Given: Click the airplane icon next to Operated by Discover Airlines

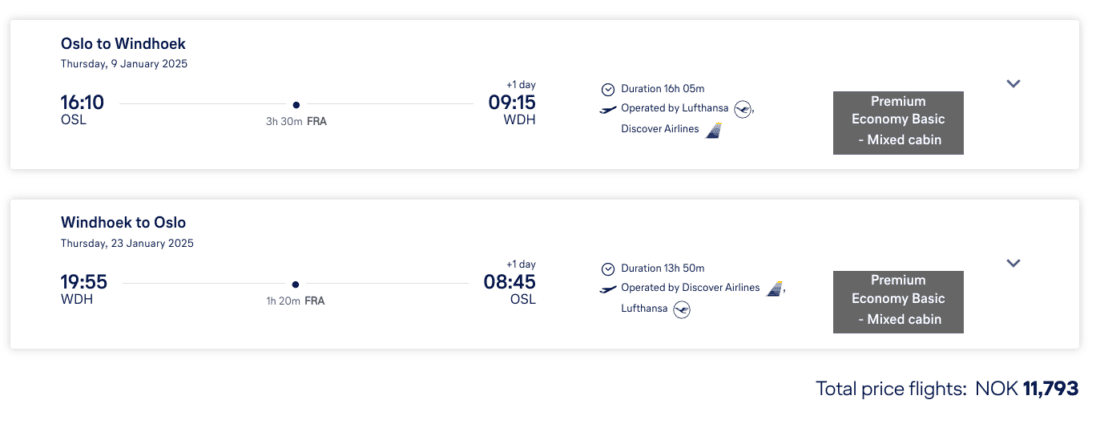Looking at the screenshot, I should pyautogui.click(x=608, y=289).
